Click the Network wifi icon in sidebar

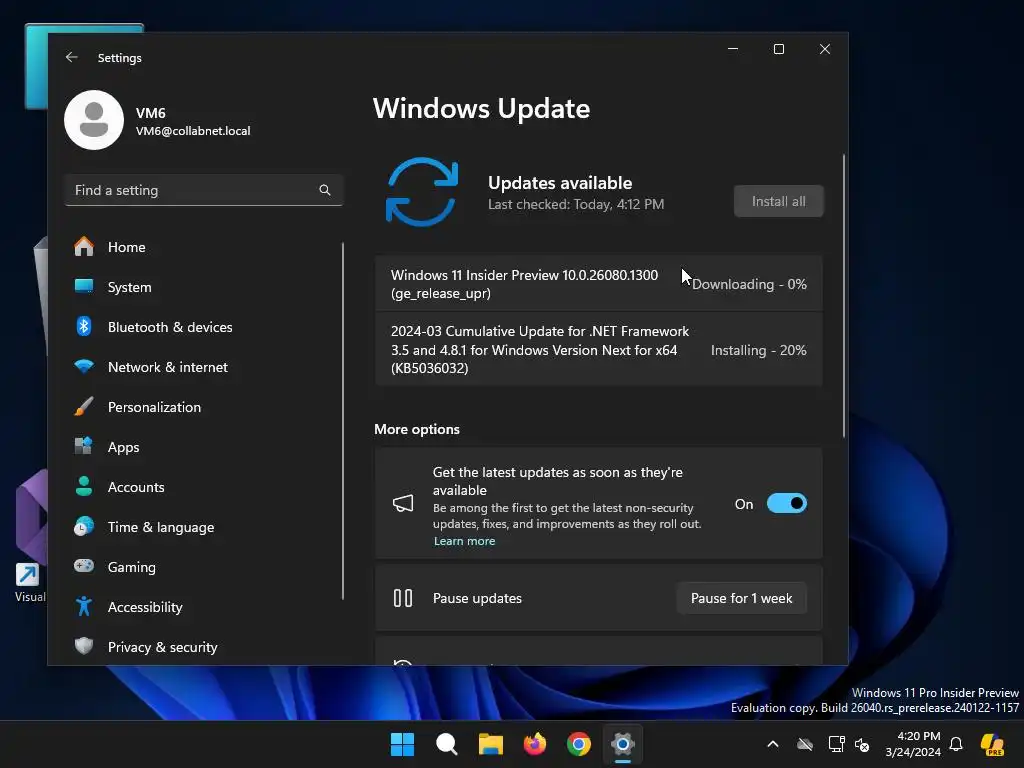click(x=84, y=366)
